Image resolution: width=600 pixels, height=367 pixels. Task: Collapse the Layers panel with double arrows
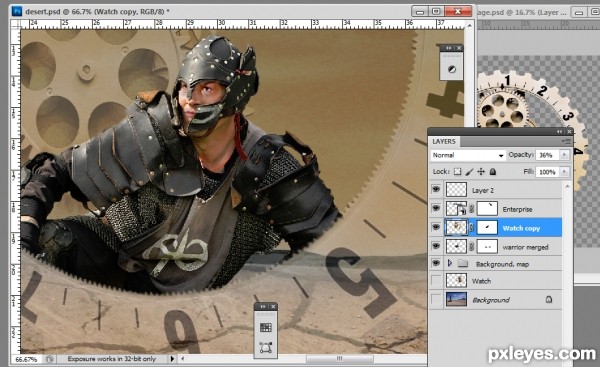(559, 131)
